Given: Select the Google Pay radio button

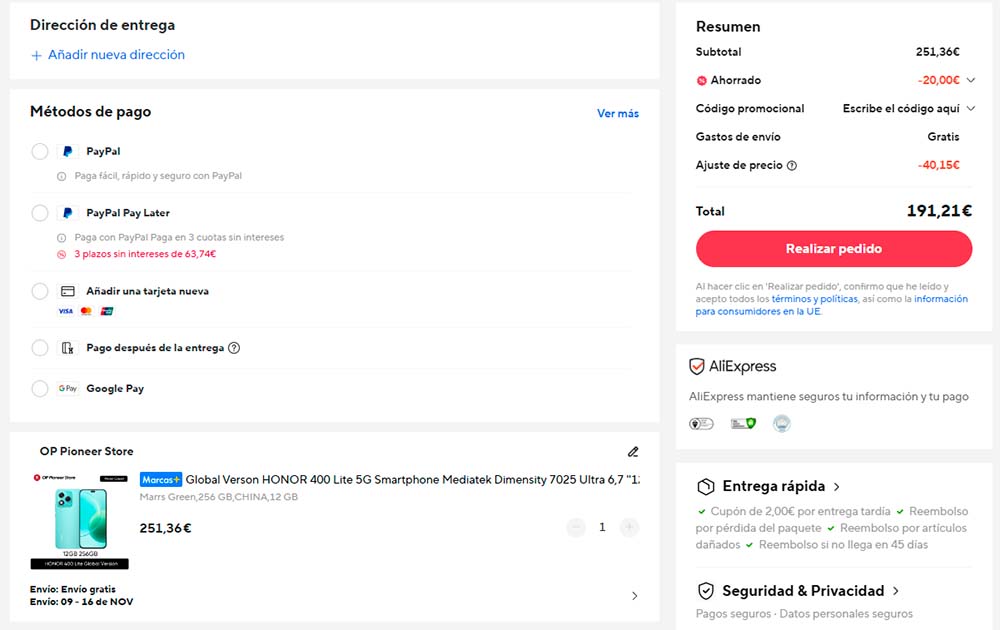Looking at the screenshot, I should click(x=40, y=389).
